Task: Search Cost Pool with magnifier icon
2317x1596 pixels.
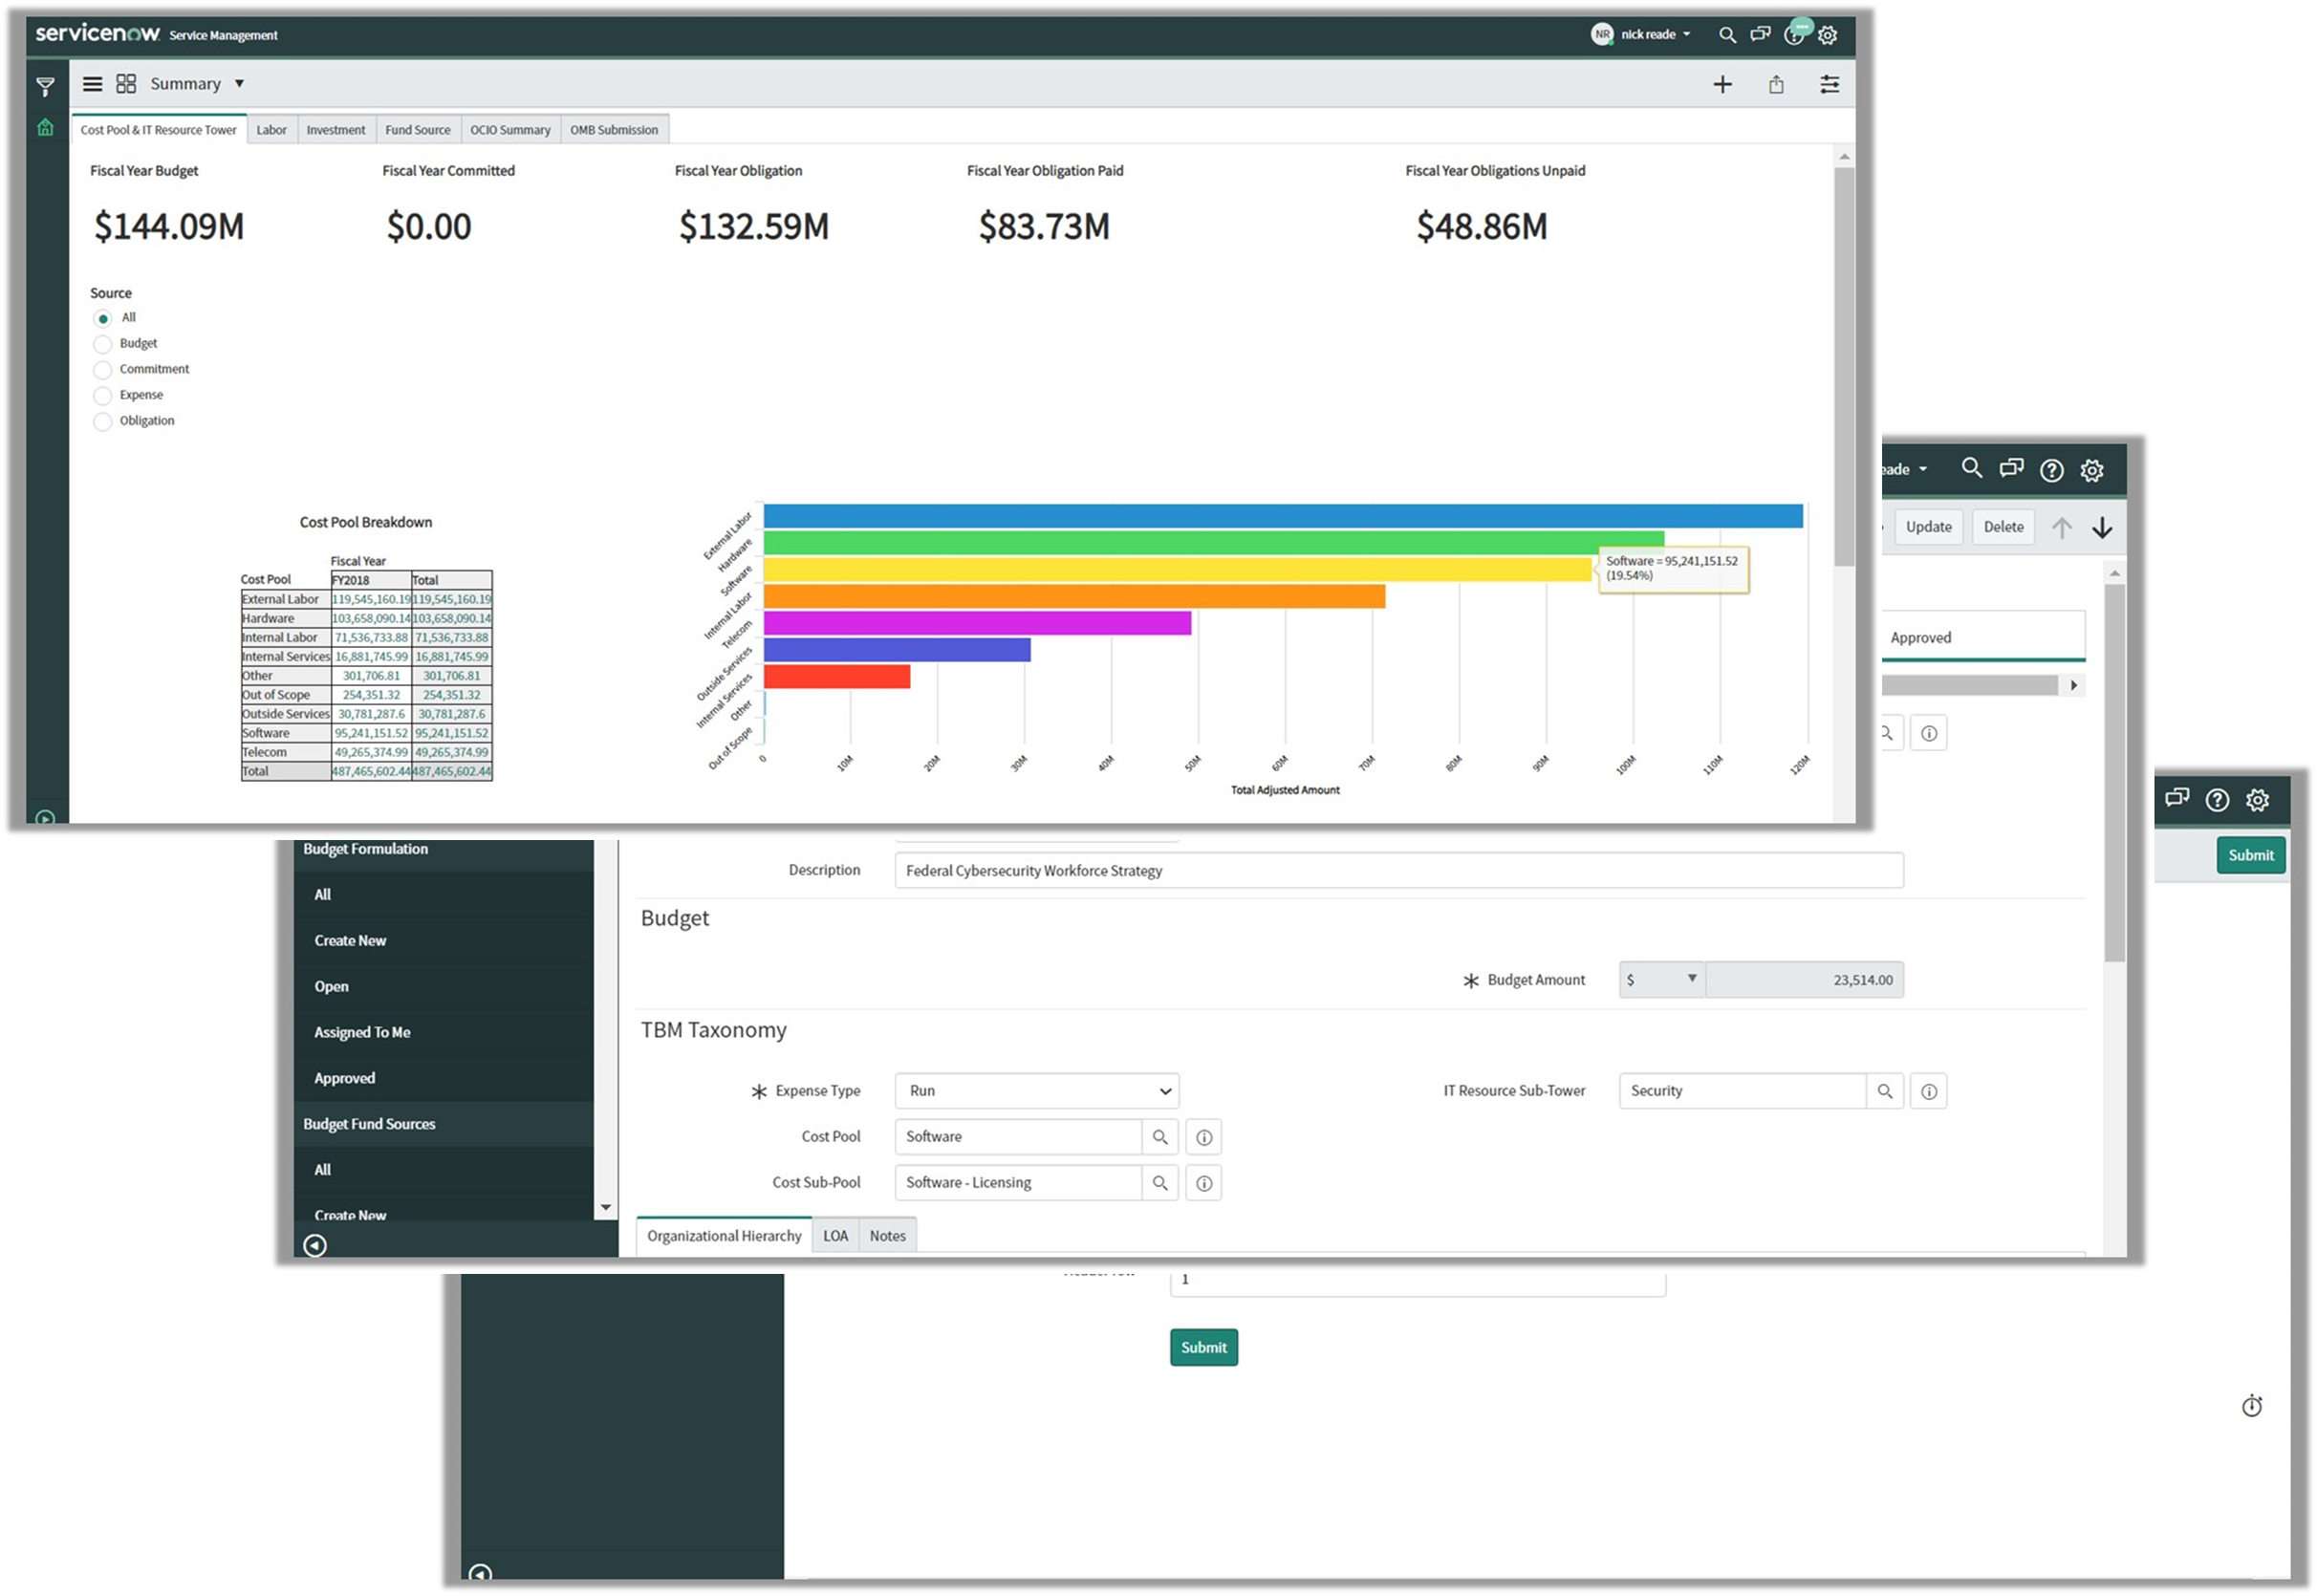Action: (1160, 1138)
